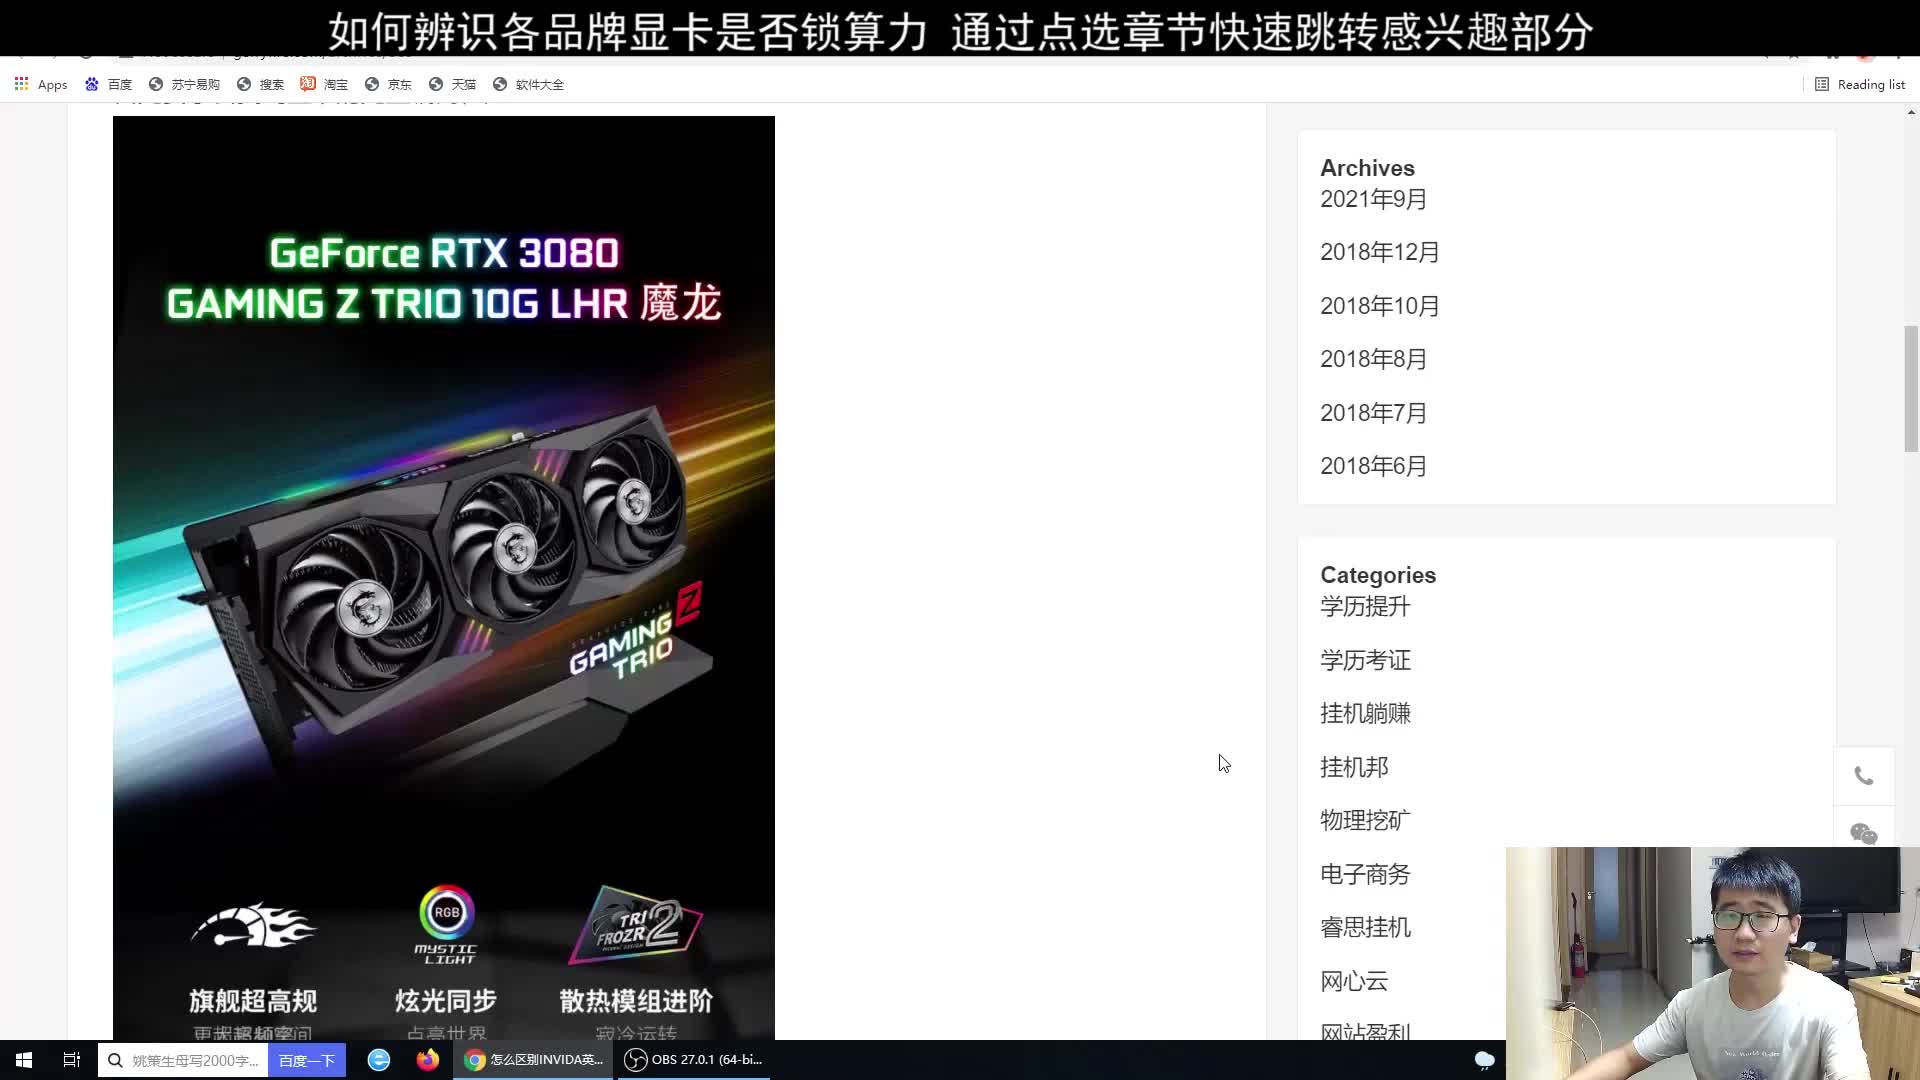Click the phone contact icon on right edge
This screenshot has height=1080, width=1920.
(1864, 776)
